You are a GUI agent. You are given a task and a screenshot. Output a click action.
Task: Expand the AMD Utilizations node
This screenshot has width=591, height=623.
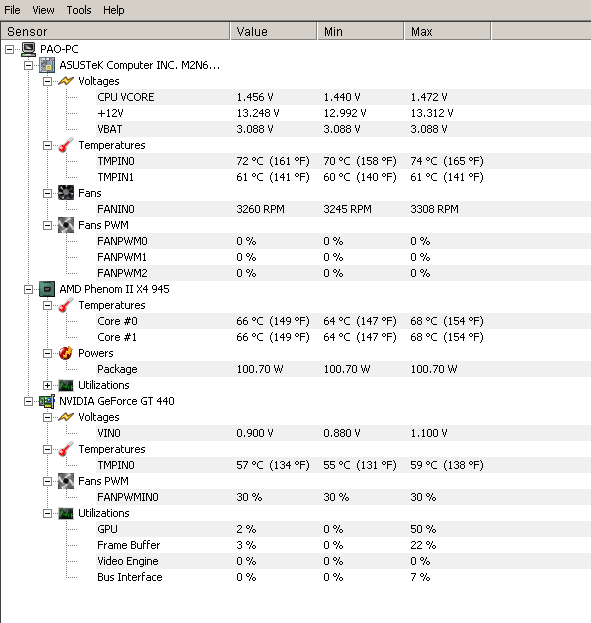[47, 385]
